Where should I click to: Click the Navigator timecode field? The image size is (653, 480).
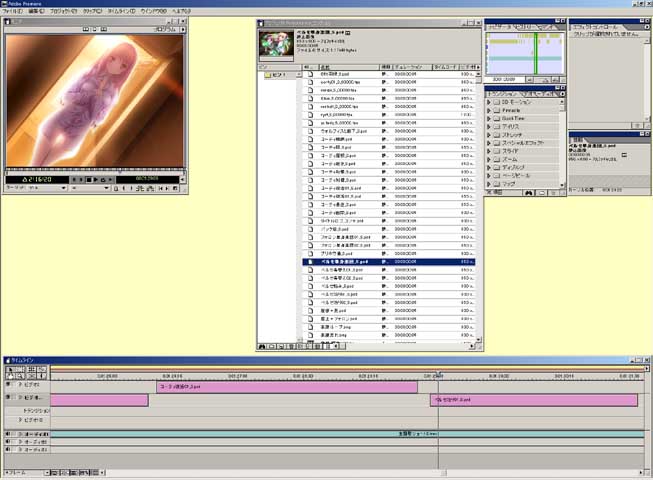(x=504, y=79)
